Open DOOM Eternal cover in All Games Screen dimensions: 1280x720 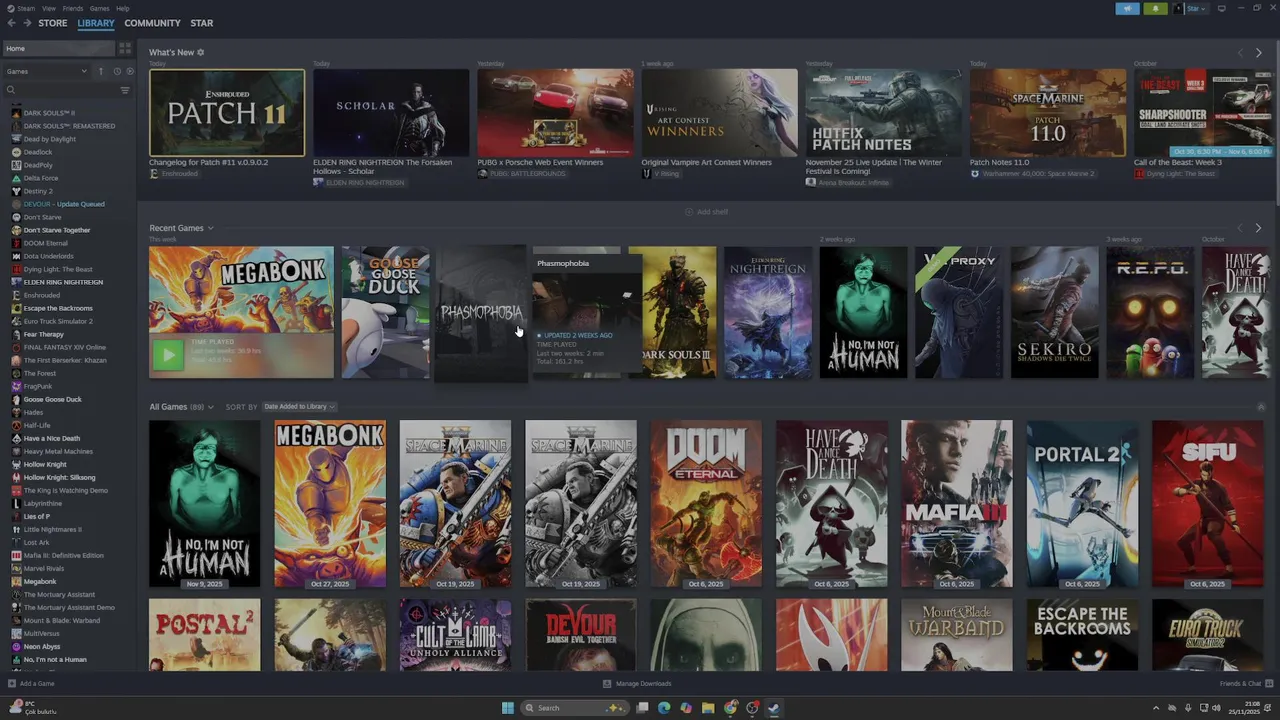coord(706,504)
